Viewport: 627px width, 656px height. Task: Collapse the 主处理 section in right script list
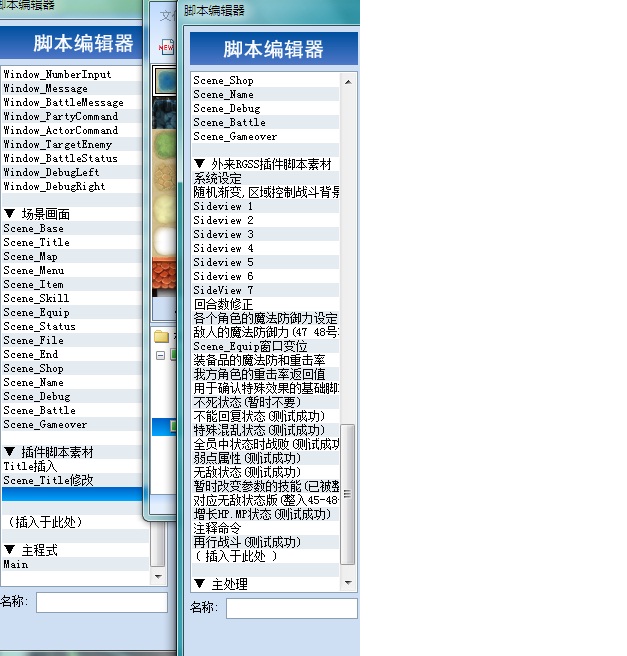pyautogui.click(x=200, y=584)
